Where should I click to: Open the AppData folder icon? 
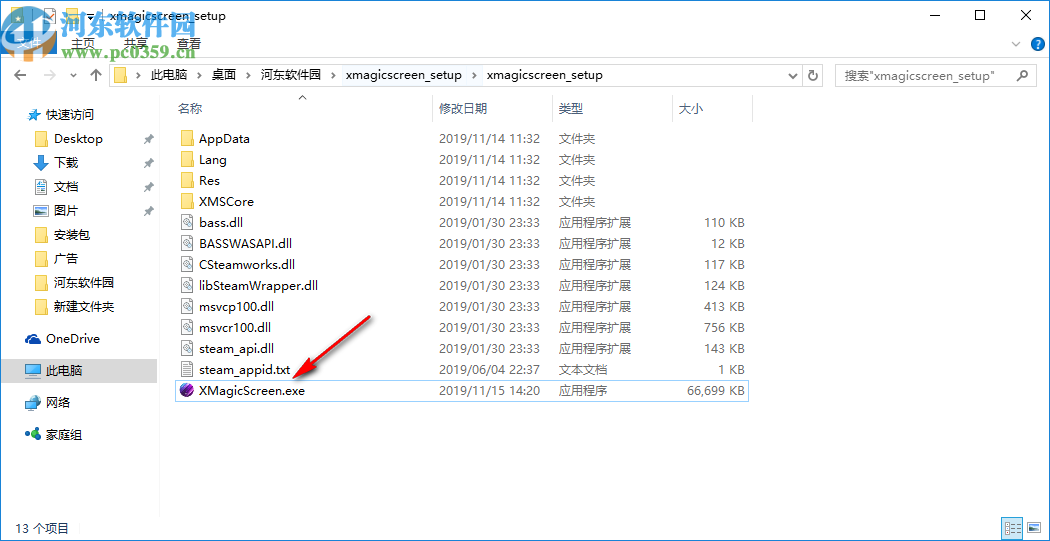click(187, 139)
